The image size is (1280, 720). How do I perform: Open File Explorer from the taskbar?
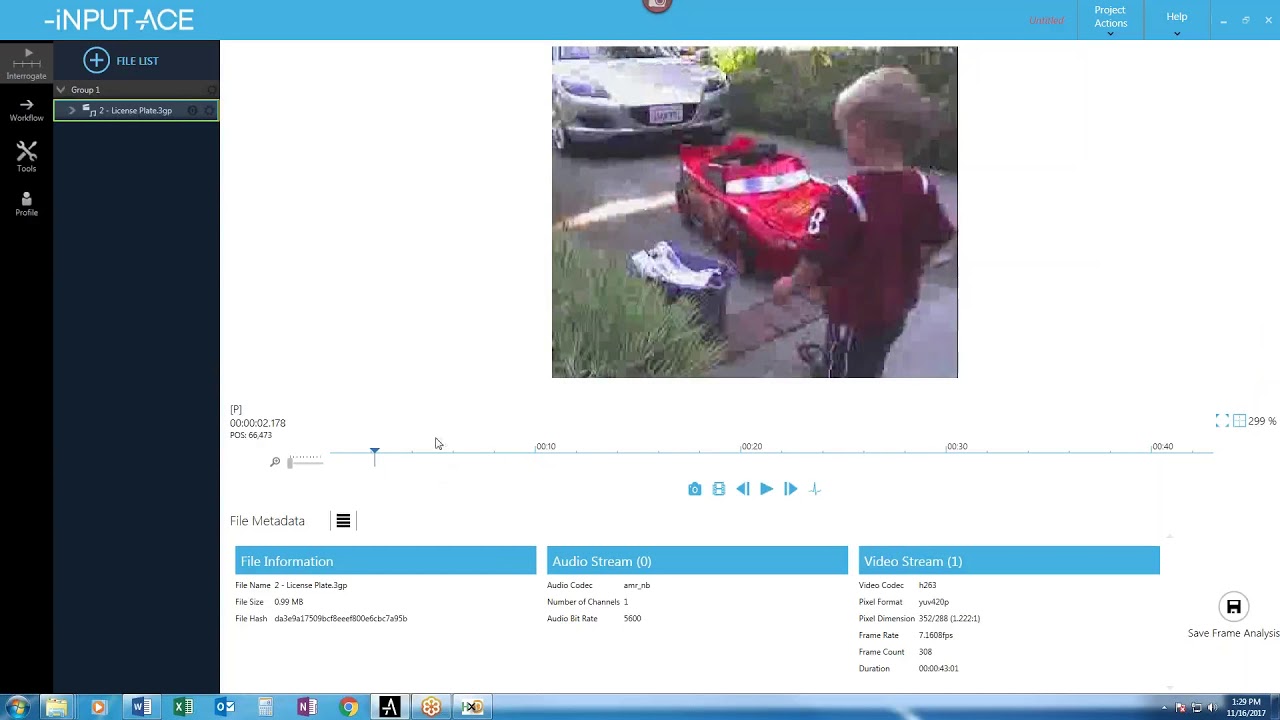click(56, 707)
